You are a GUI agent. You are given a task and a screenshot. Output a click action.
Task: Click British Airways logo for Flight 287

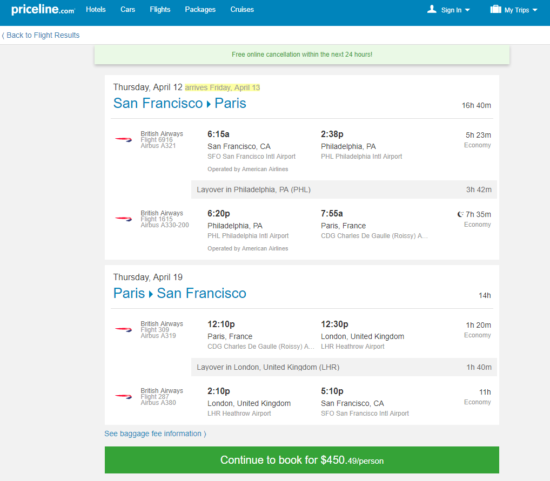coord(123,396)
